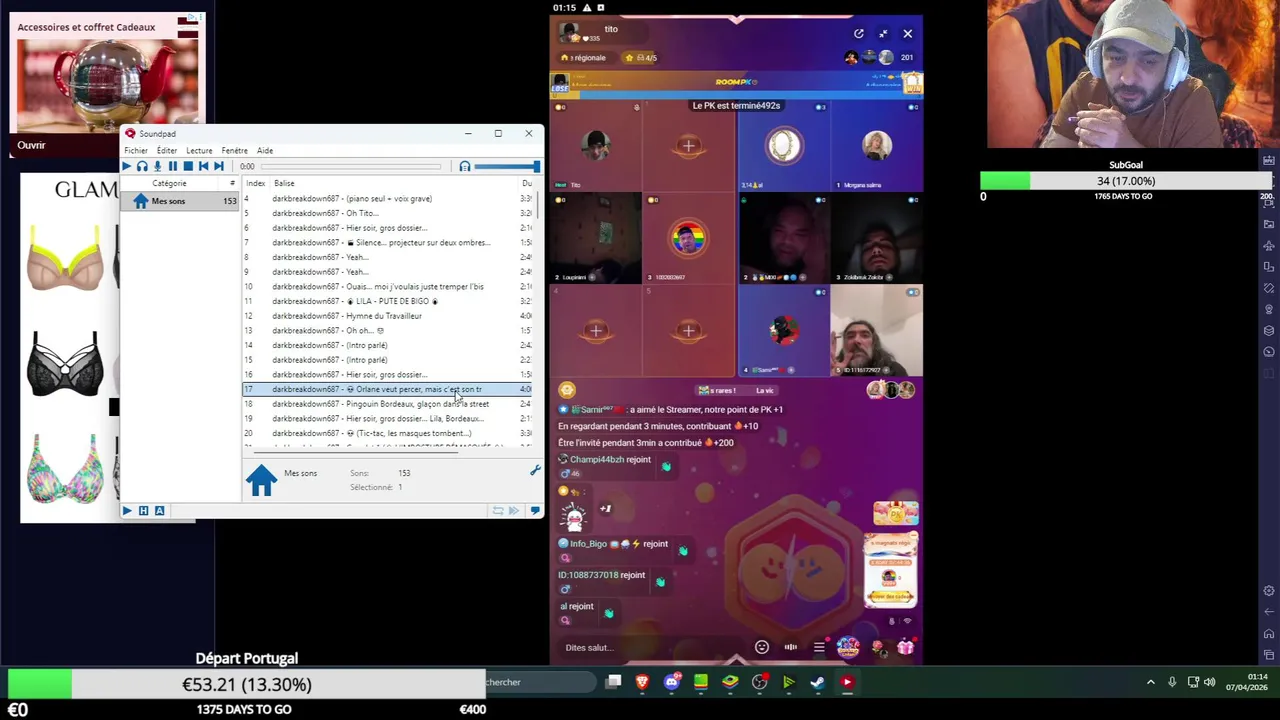The width and height of the screenshot is (1280, 720).
Task: Sort by the Index column header
Action: click(x=256, y=183)
